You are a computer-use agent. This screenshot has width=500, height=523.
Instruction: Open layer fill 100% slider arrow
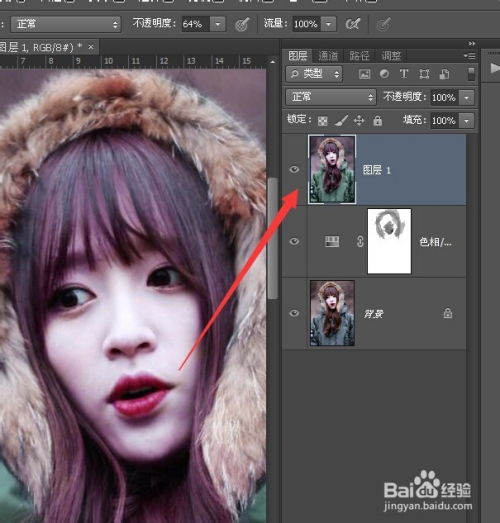coord(466,121)
